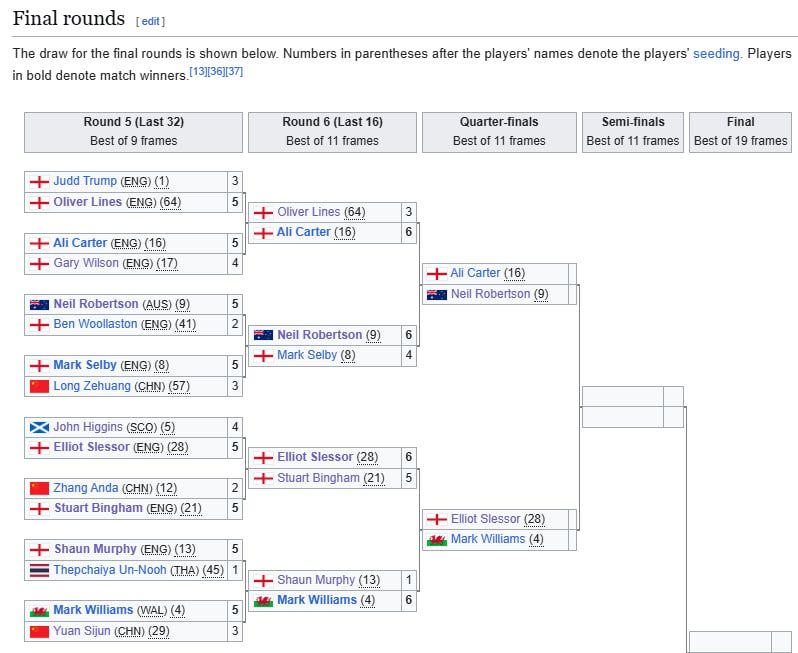Click the Wales flag beside Mark Williams in Round 5

point(39,610)
